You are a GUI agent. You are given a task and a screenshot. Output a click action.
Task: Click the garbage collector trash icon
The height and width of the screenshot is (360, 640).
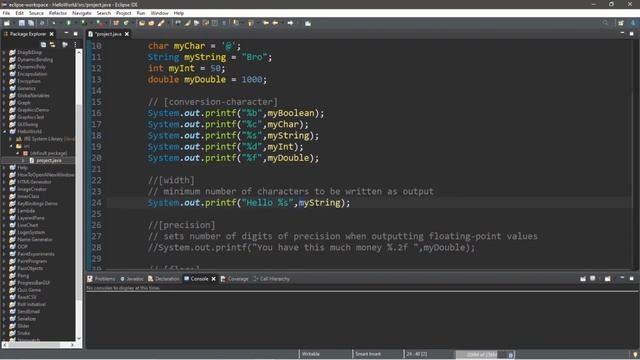tap(511, 354)
